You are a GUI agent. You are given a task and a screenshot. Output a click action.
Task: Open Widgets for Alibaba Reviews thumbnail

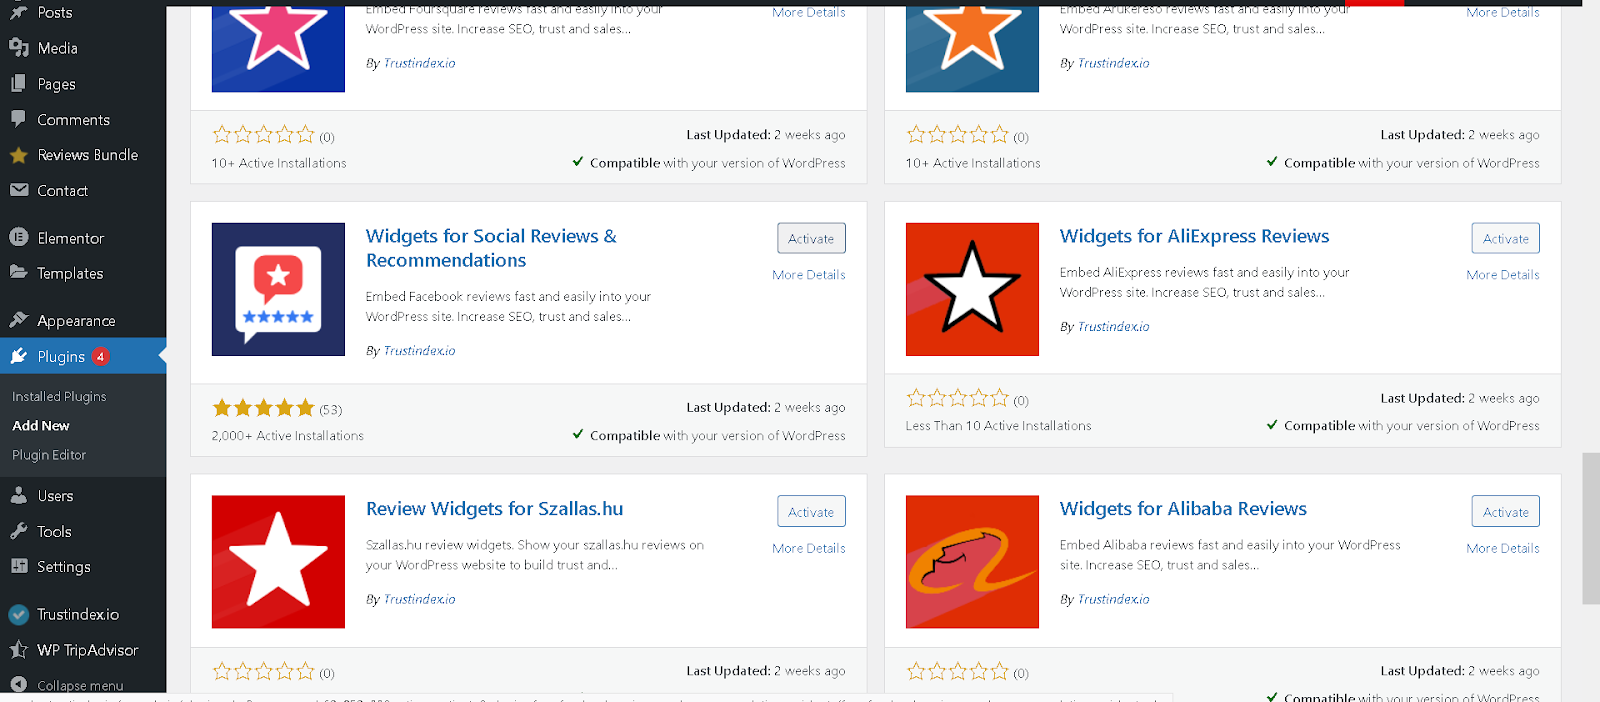[x=972, y=562]
